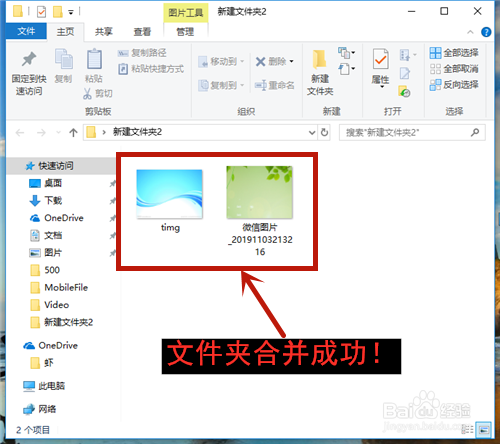The image size is (500, 444).
Task: Open Copy to (复制到) dropdown
Action: pos(221,85)
